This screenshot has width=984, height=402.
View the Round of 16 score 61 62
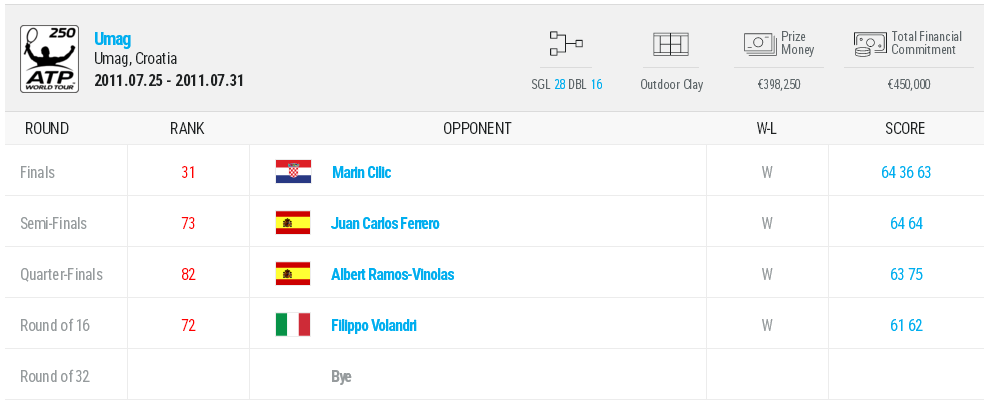coord(906,325)
